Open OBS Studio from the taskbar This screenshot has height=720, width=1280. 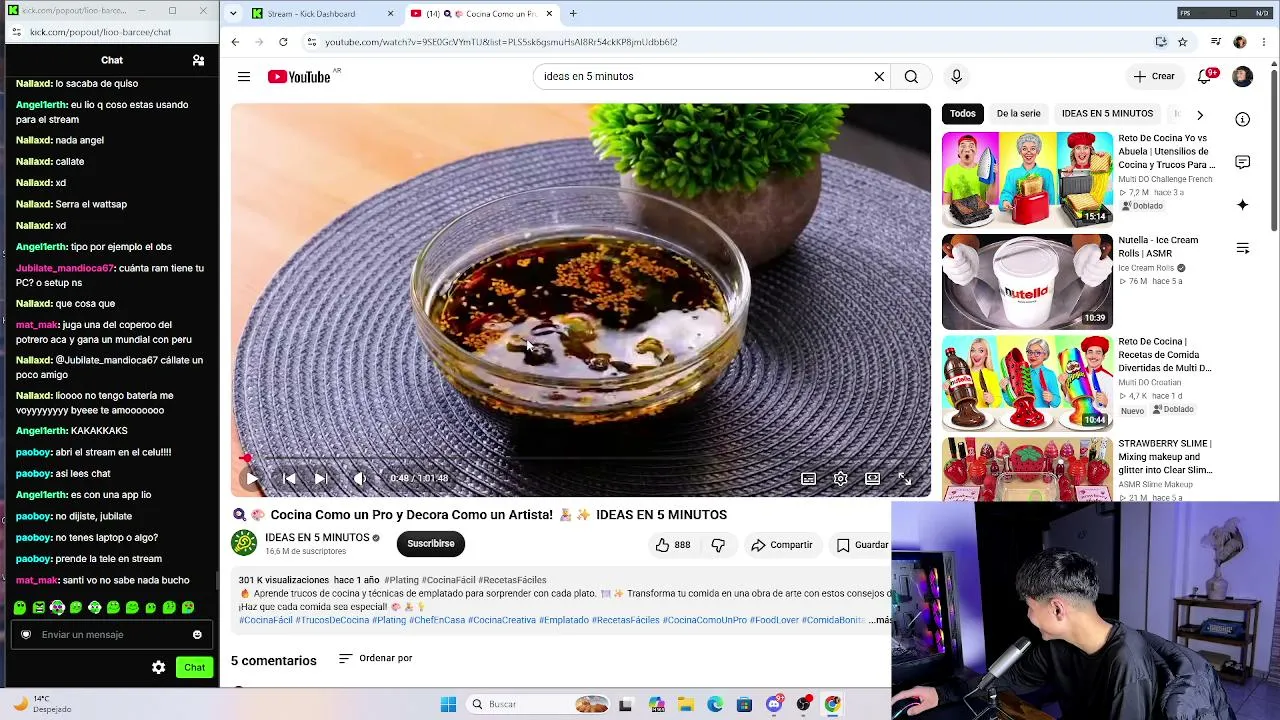pos(803,704)
